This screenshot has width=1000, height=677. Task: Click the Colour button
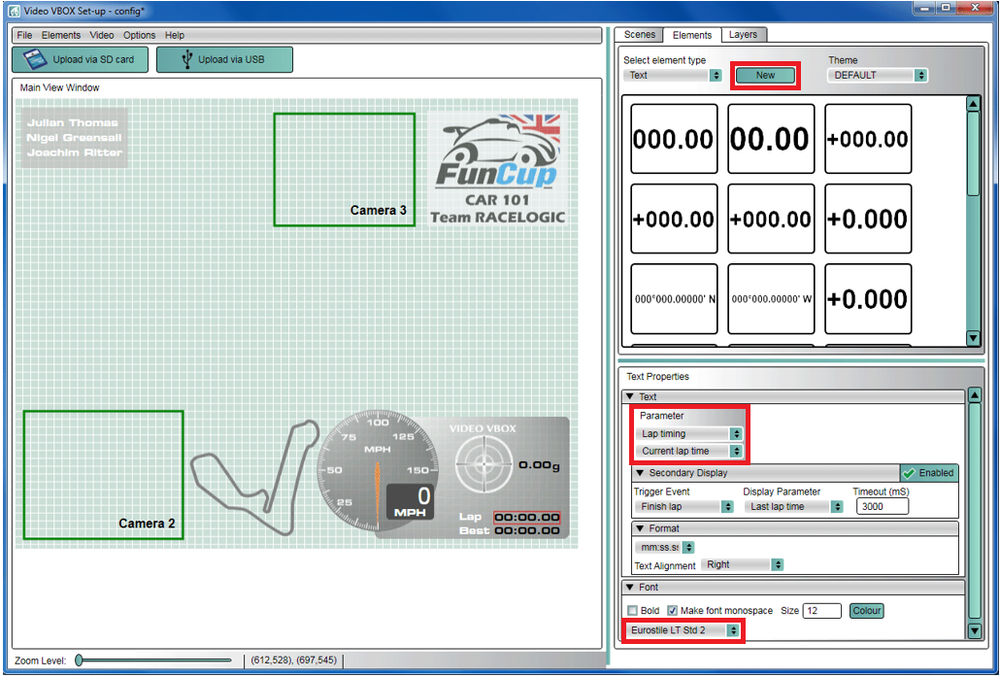[866, 611]
